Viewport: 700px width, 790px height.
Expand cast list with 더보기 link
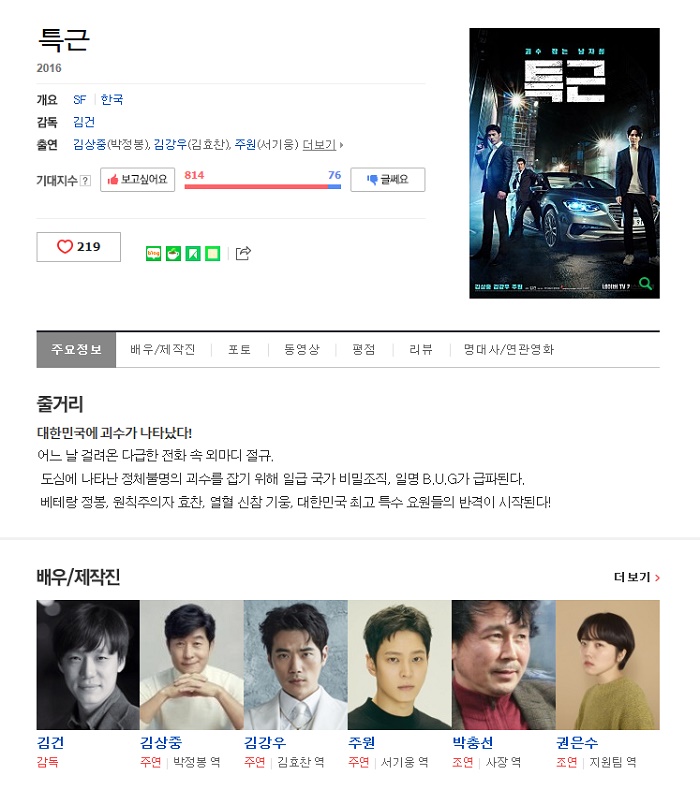point(323,145)
